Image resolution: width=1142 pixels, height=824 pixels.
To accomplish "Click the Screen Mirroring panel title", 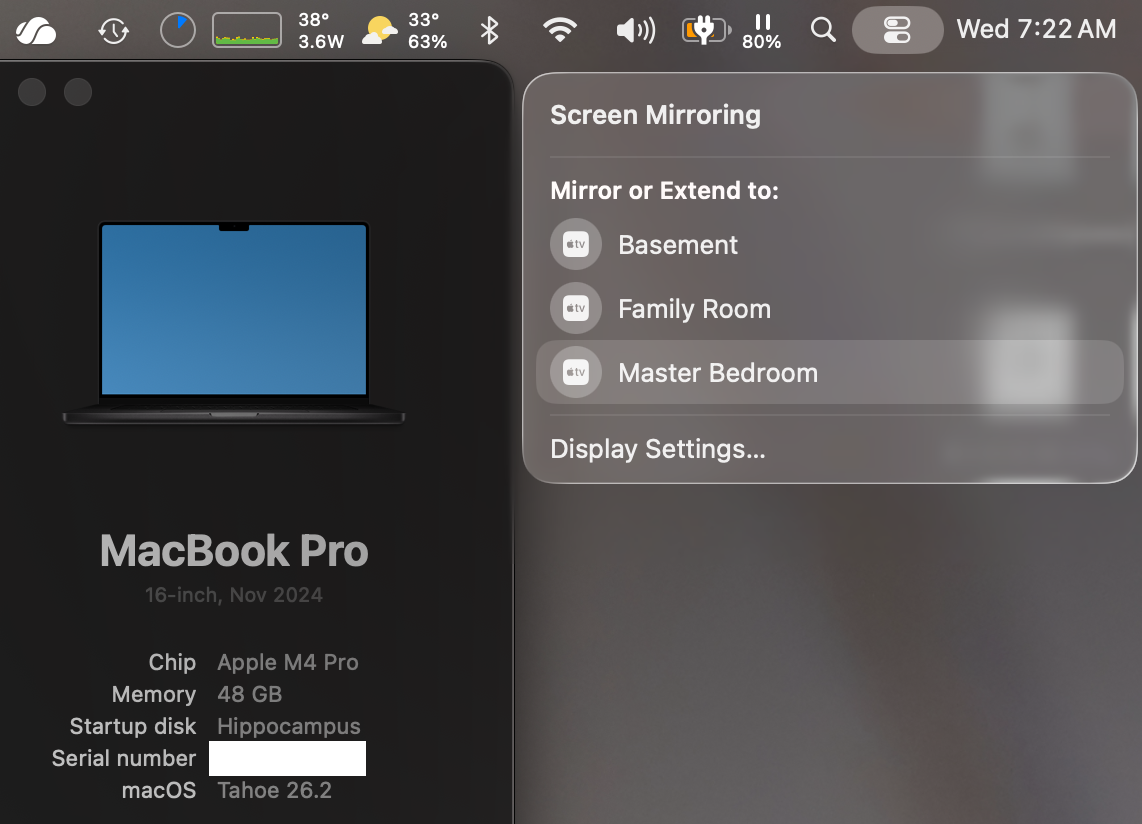I will click(655, 115).
